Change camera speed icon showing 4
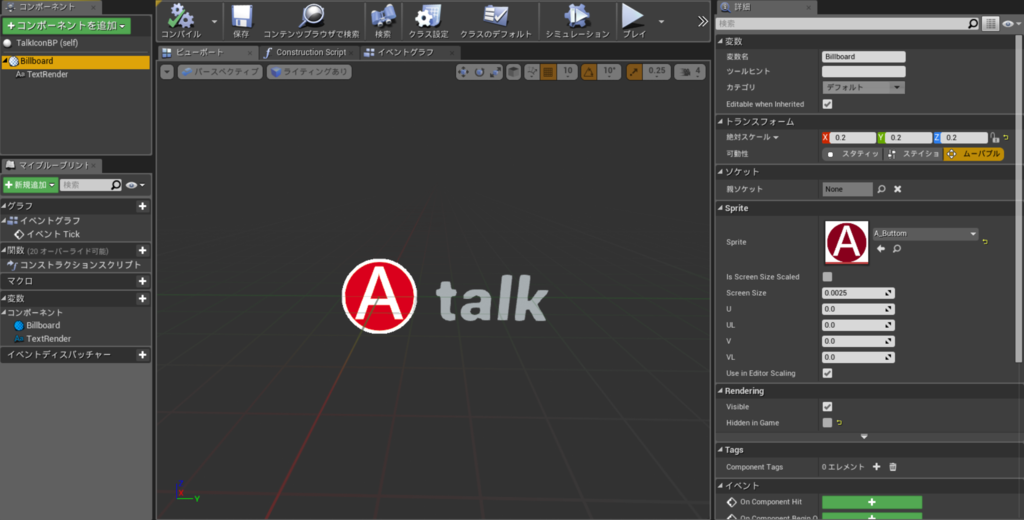This screenshot has width=1024, height=520. point(690,72)
